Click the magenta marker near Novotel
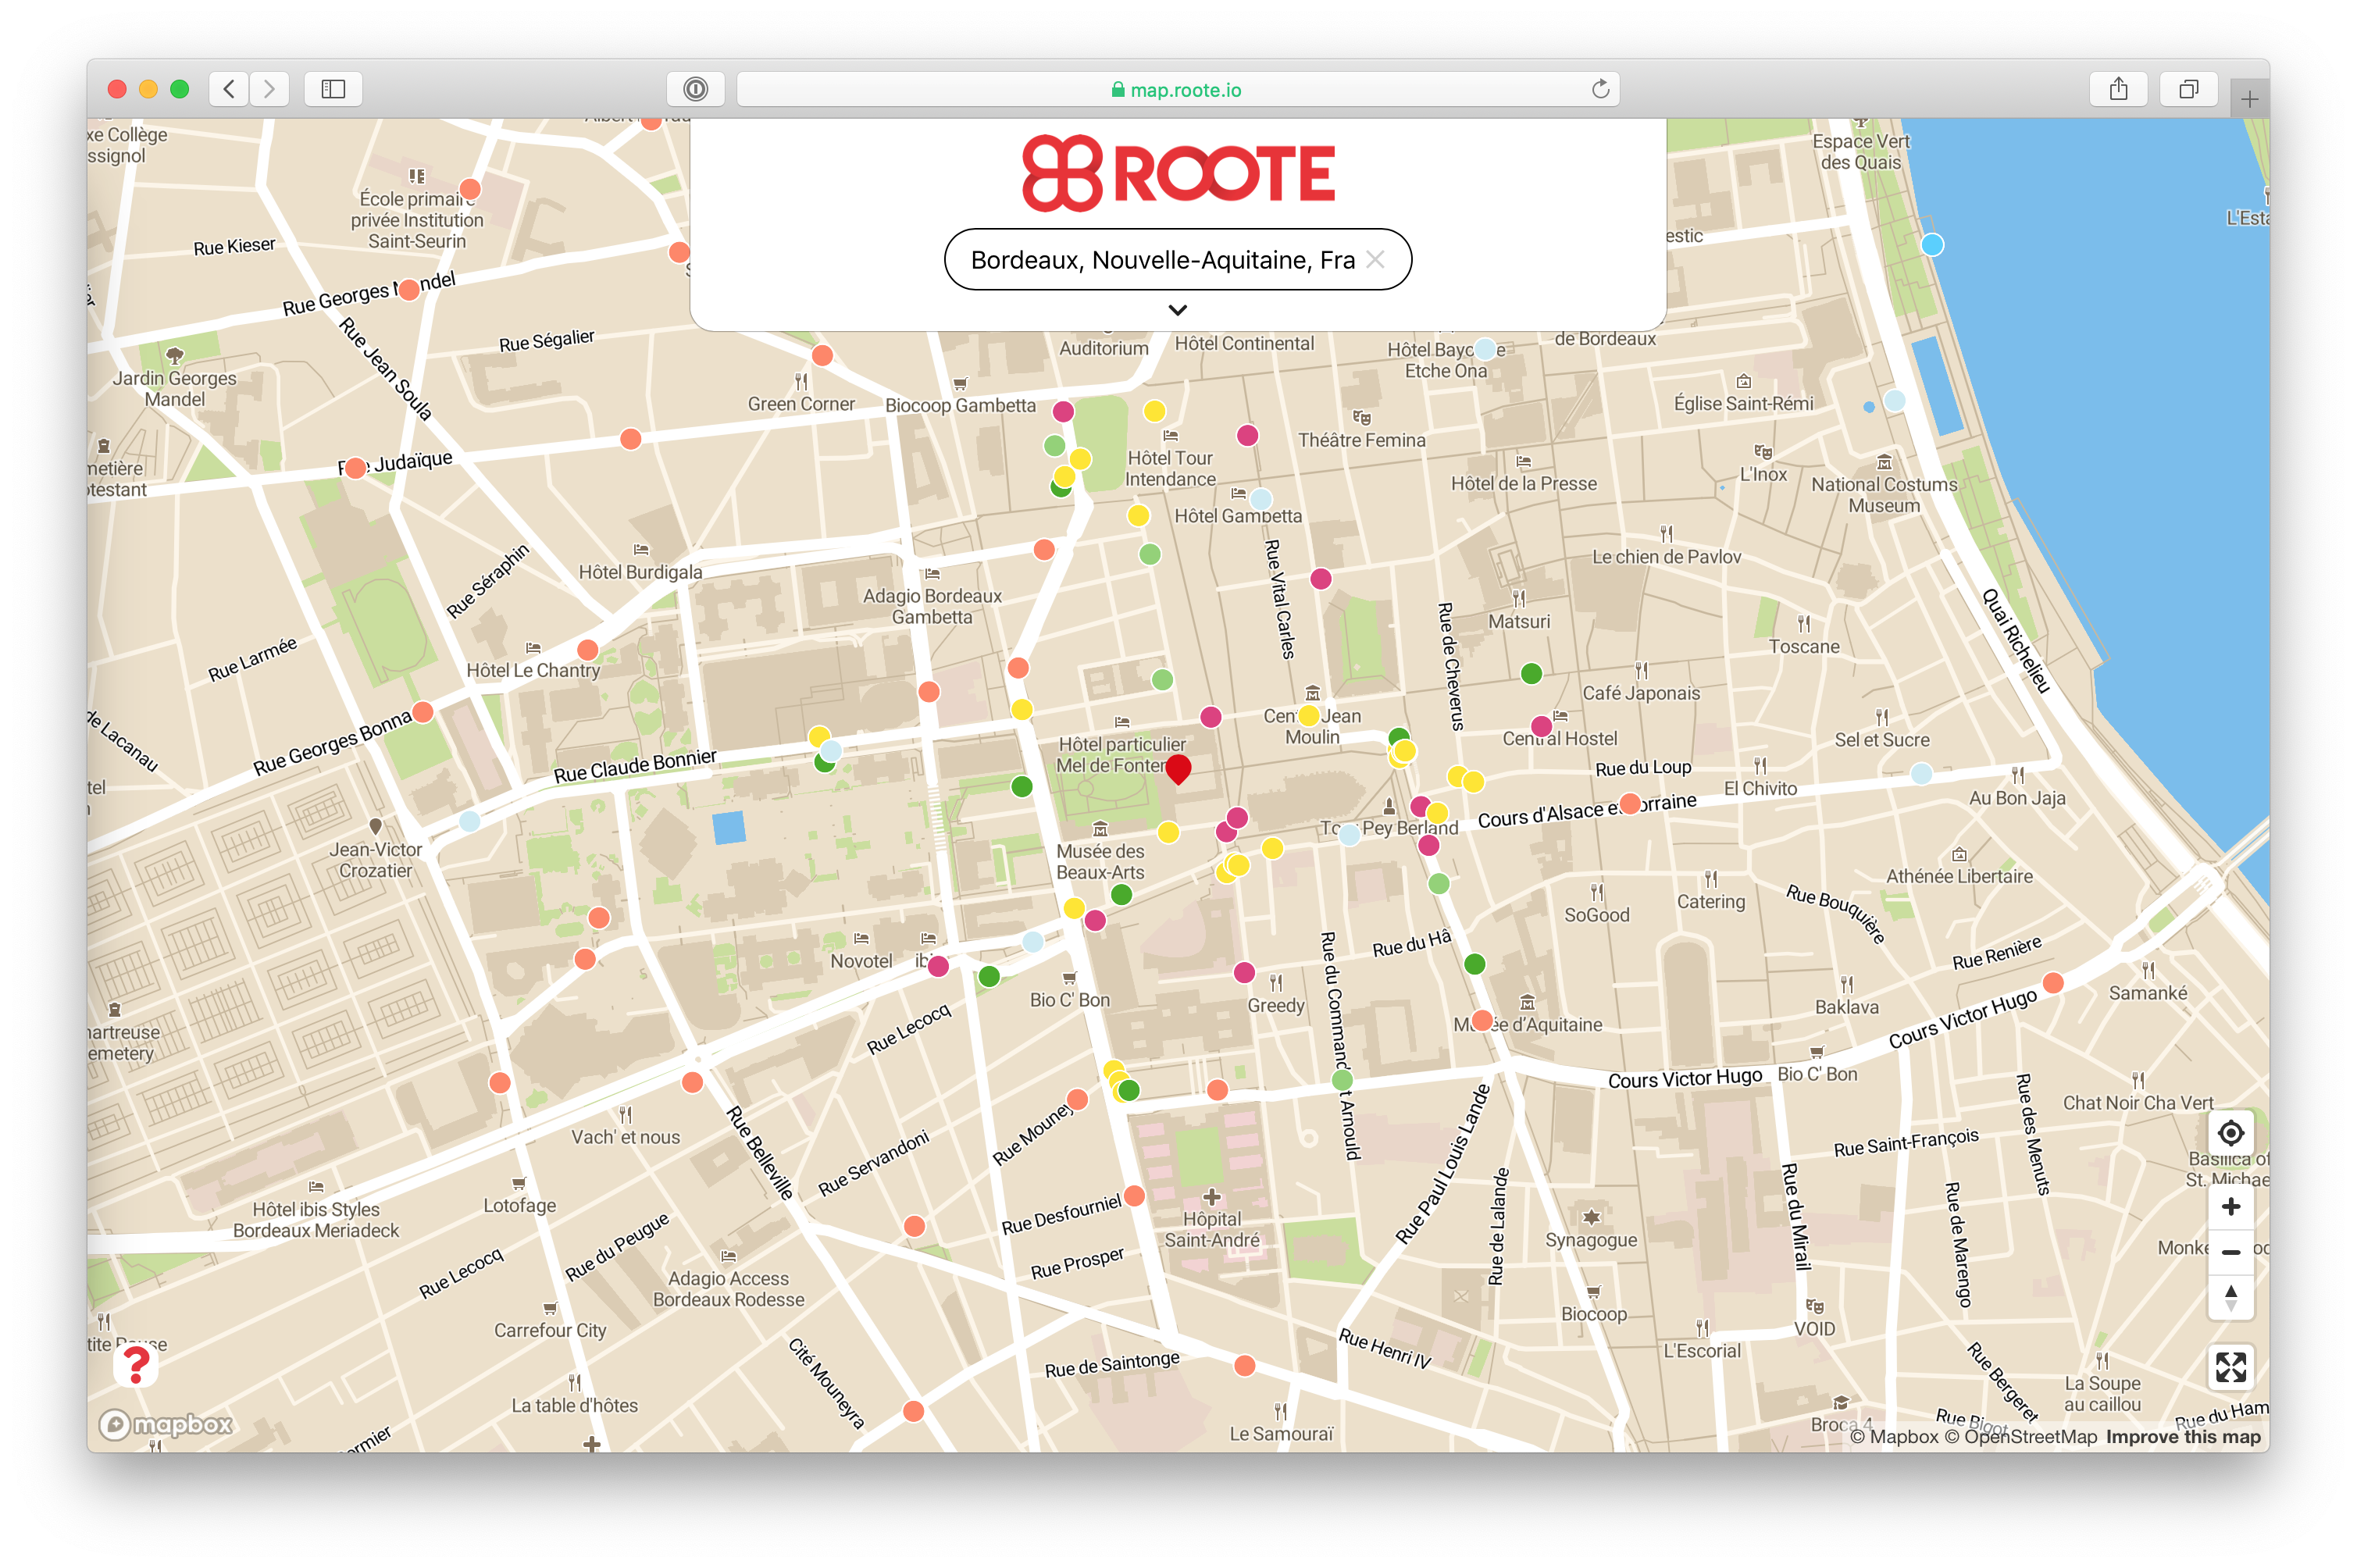This screenshot has height=1568, width=2357. [x=937, y=966]
